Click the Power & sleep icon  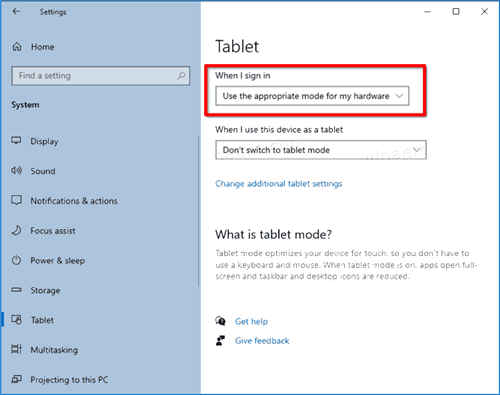(16, 260)
